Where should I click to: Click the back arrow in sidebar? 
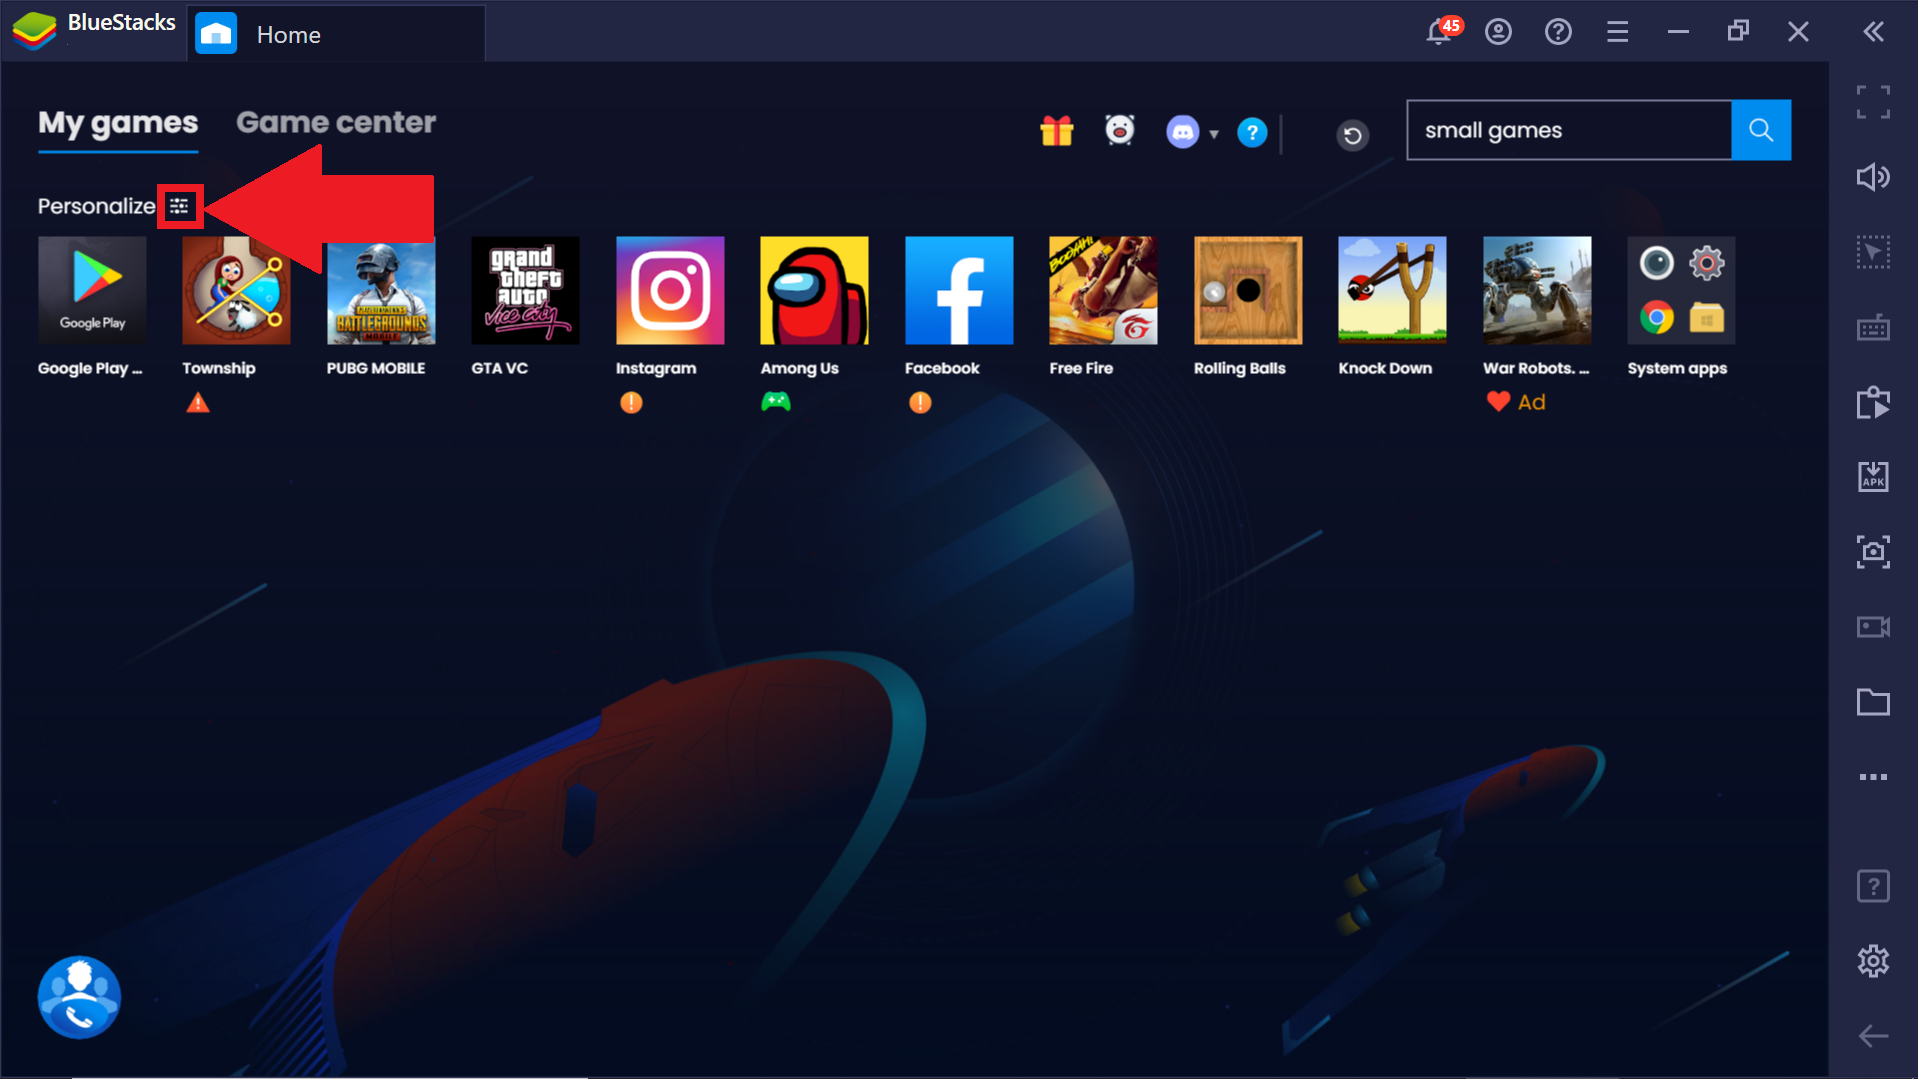1873,1036
